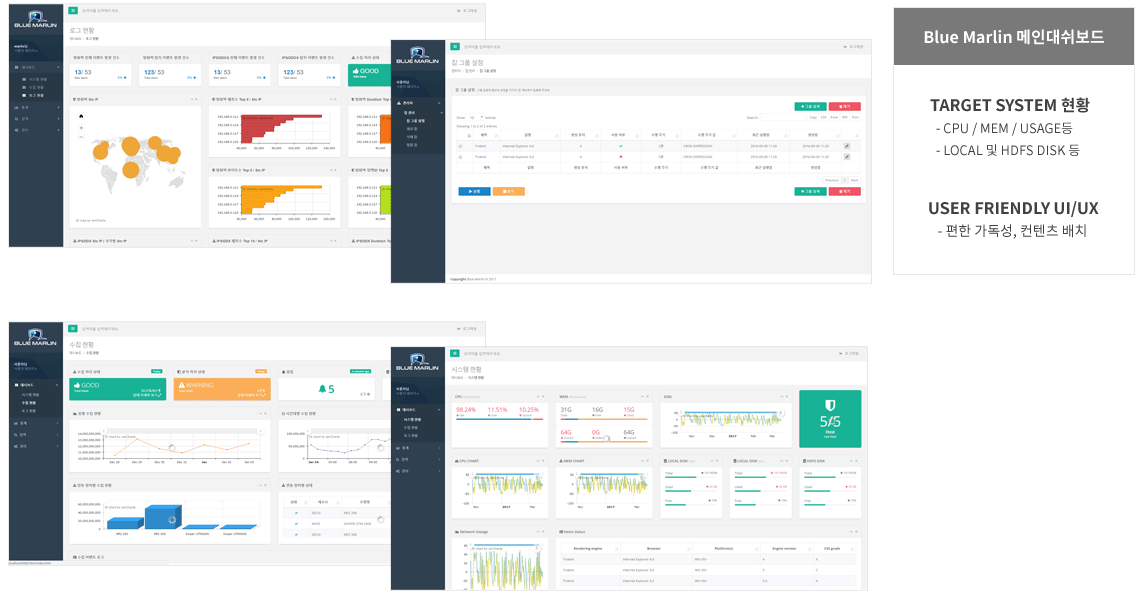Image resolution: width=1140 pixels, height=600 pixels.
Task: Click the shield icon on the 5/5 Host card
Action: pyautogui.click(x=830, y=405)
